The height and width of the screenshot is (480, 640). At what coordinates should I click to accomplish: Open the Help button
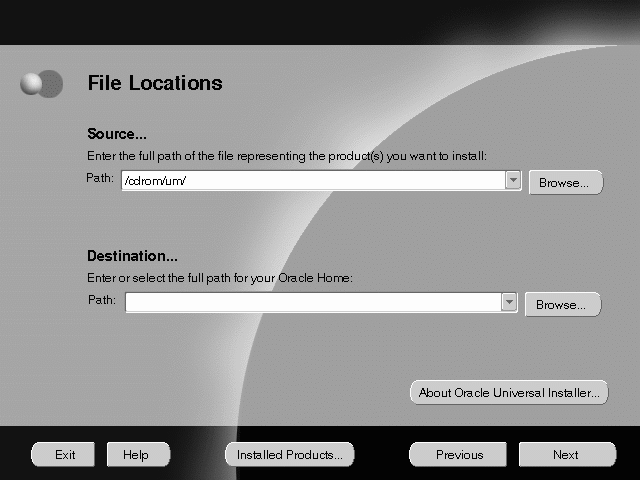click(x=138, y=454)
